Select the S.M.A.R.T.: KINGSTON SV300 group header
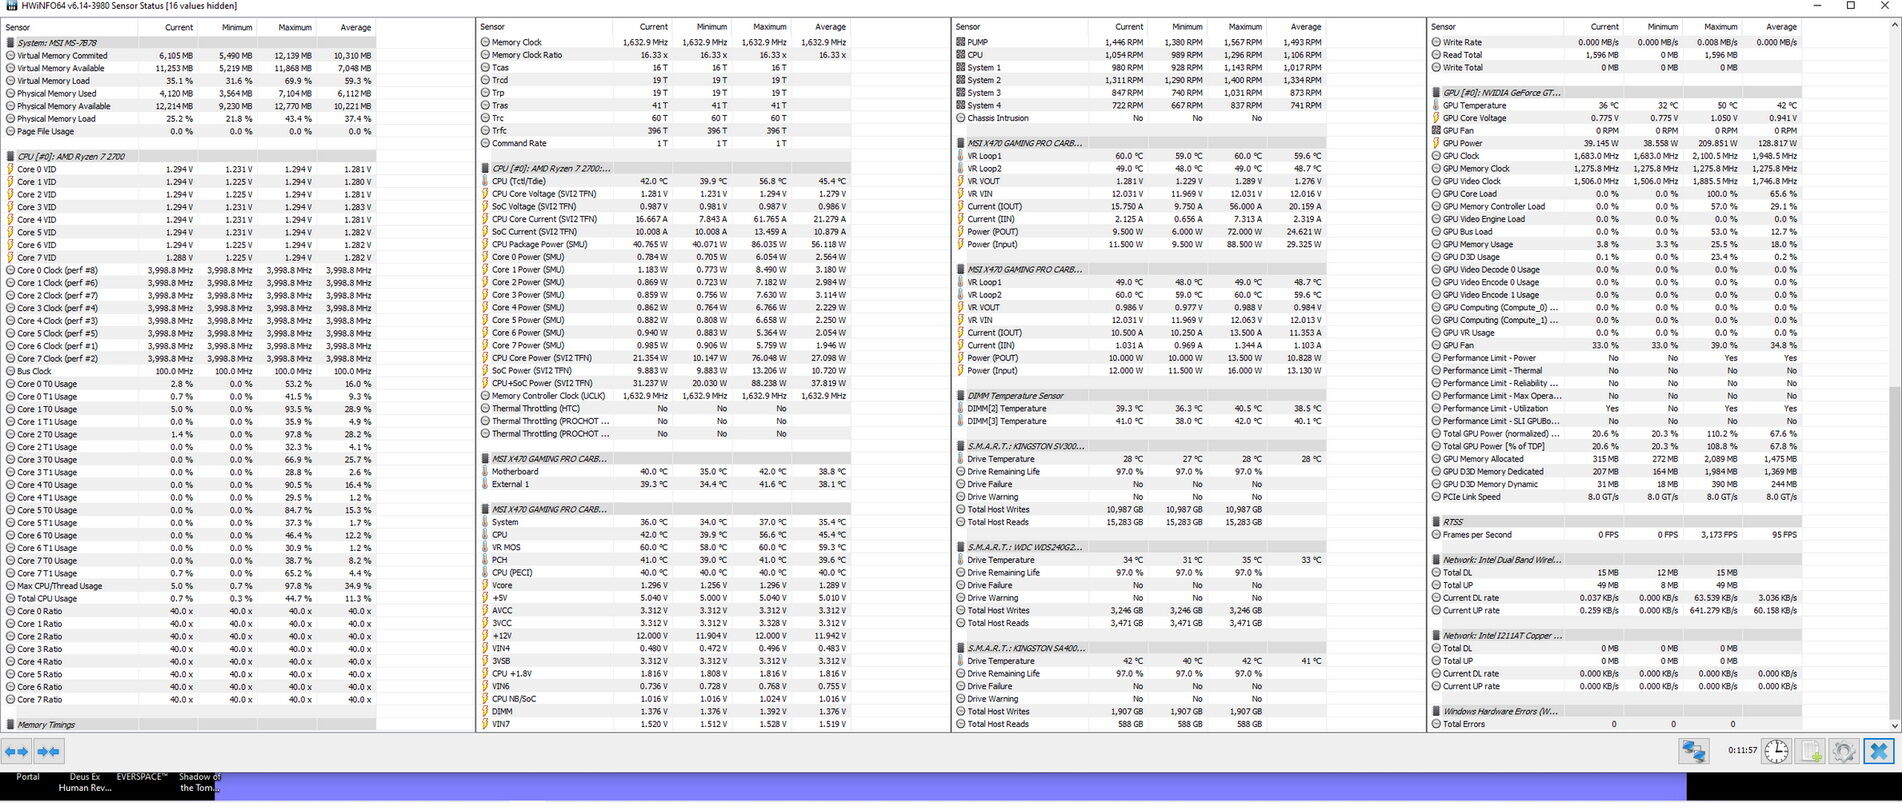 pos(1139,446)
